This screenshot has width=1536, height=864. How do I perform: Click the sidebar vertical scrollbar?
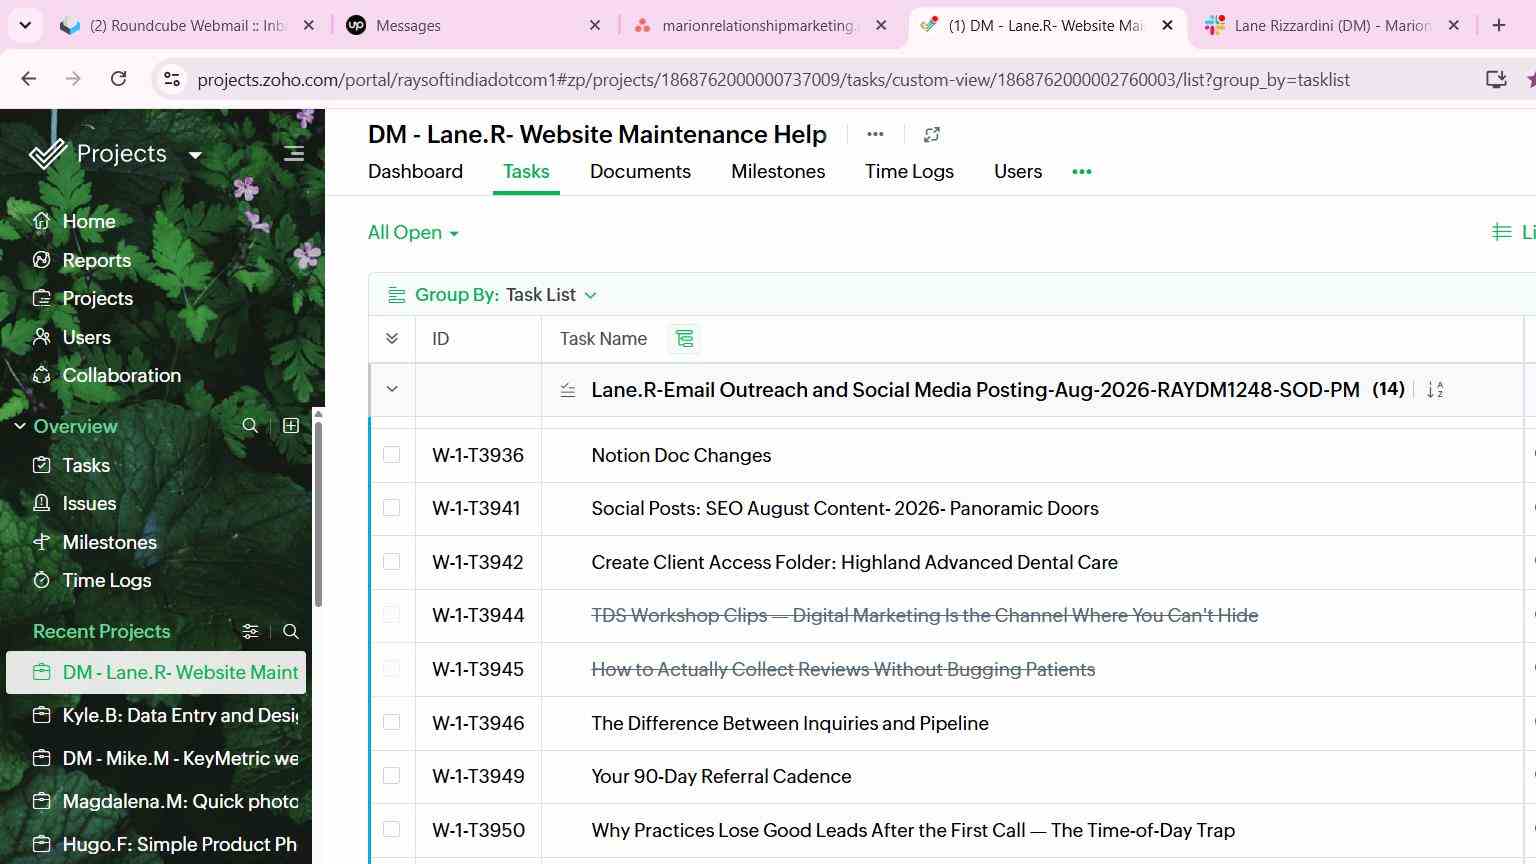[x=318, y=510]
